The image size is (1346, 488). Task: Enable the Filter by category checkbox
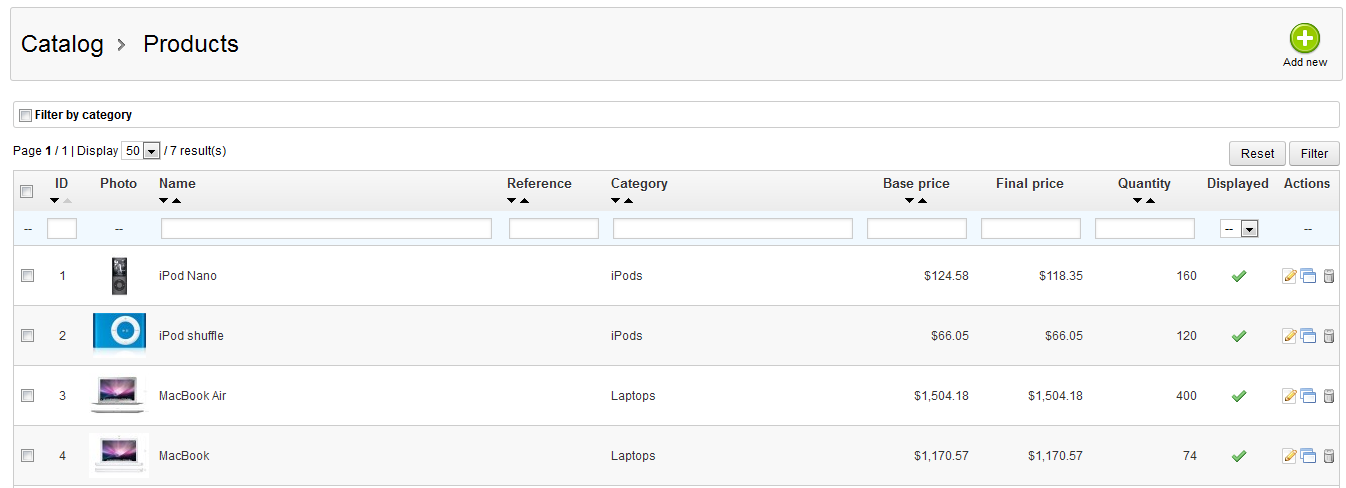(x=26, y=115)
